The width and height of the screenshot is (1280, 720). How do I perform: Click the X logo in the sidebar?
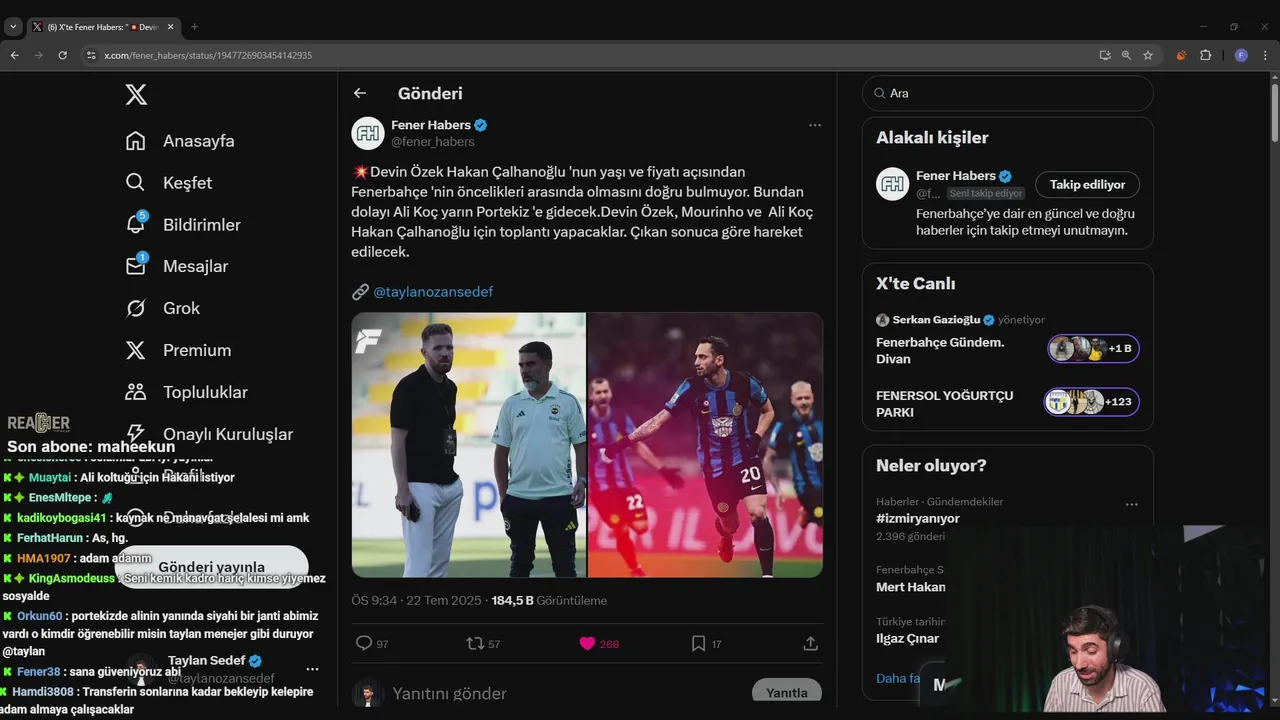click(x=136, y=95)
